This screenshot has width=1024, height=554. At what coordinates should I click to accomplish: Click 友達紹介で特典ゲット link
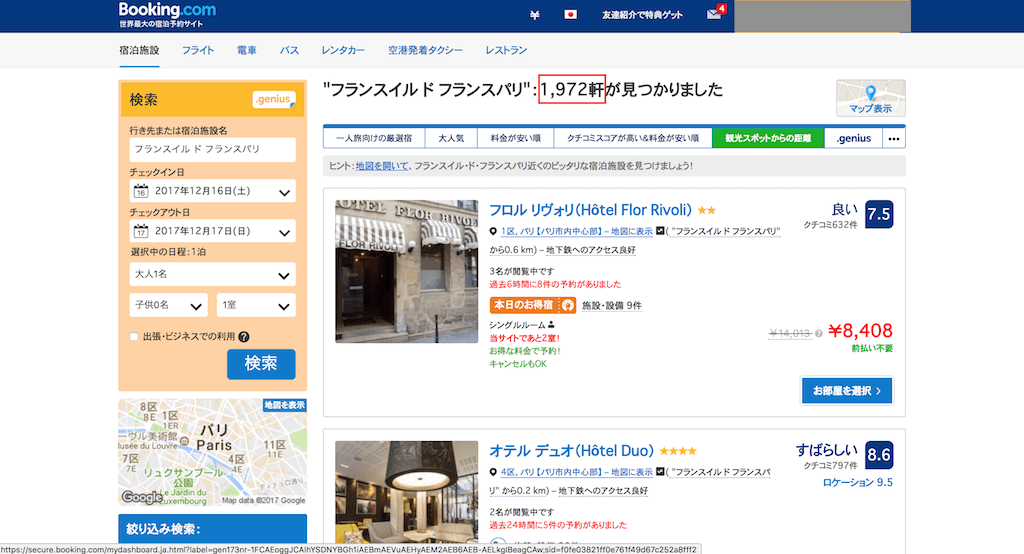point(642,14)
